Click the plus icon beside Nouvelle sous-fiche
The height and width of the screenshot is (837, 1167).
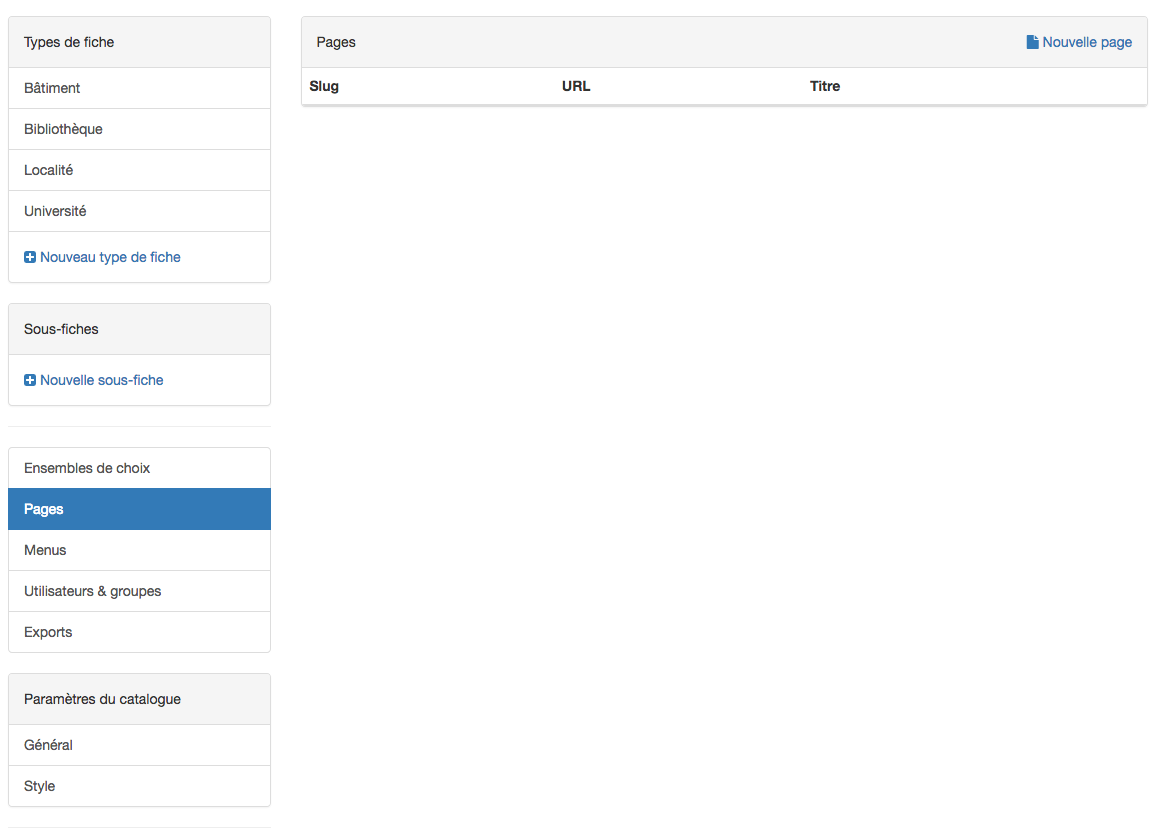30,381
